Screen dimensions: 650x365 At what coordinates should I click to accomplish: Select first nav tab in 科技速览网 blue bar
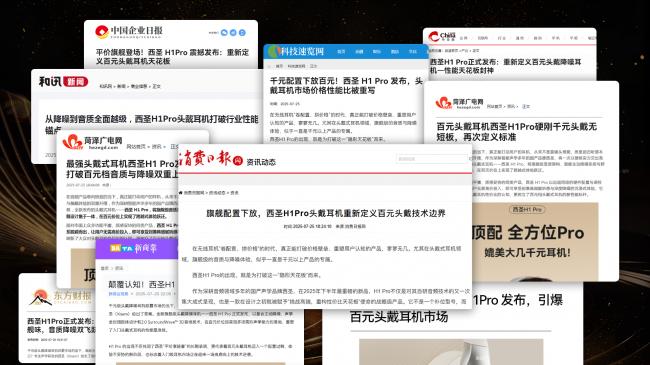point(341,51)
